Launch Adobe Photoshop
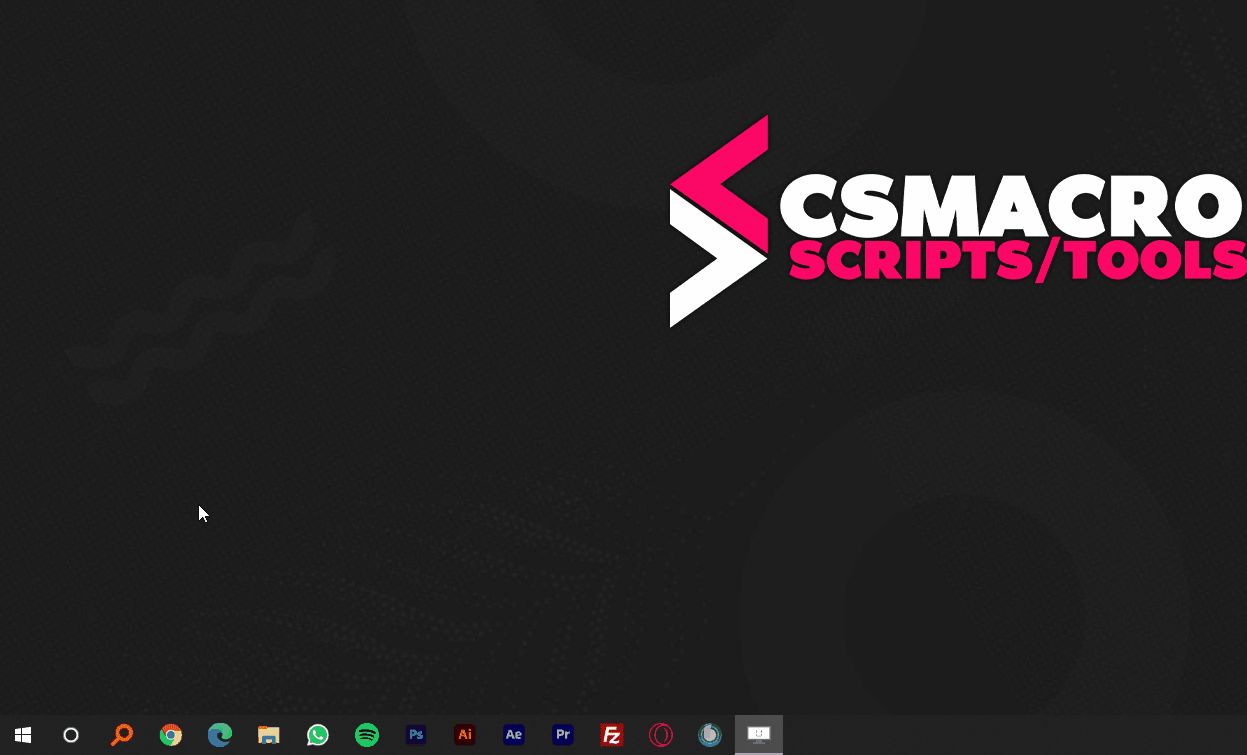 coord(416,735)
